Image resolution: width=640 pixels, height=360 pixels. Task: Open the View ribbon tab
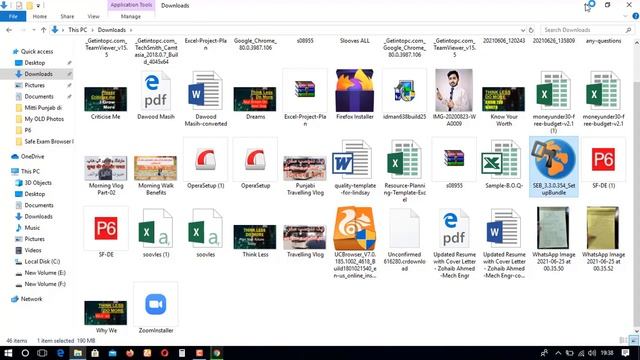[93, 16]
